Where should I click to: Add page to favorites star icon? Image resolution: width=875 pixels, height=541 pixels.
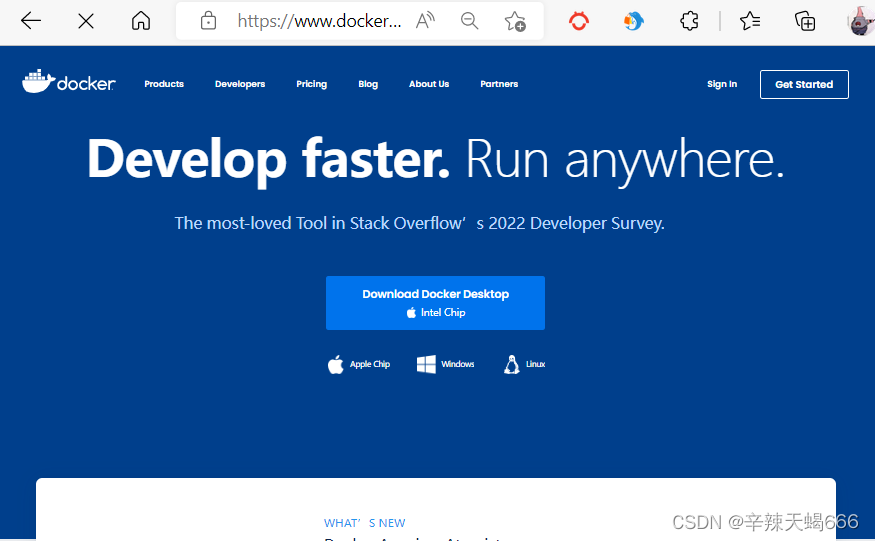click(515, 21)
